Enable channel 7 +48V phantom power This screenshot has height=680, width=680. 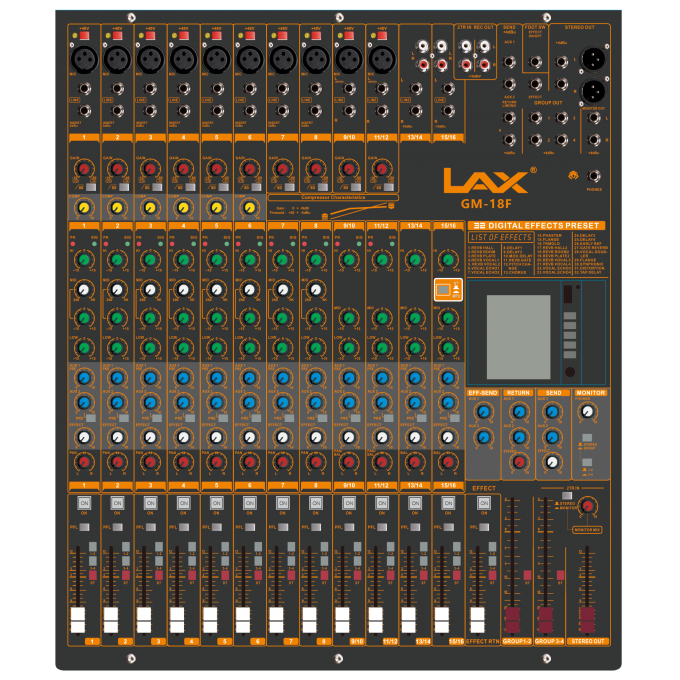[282, 36]
